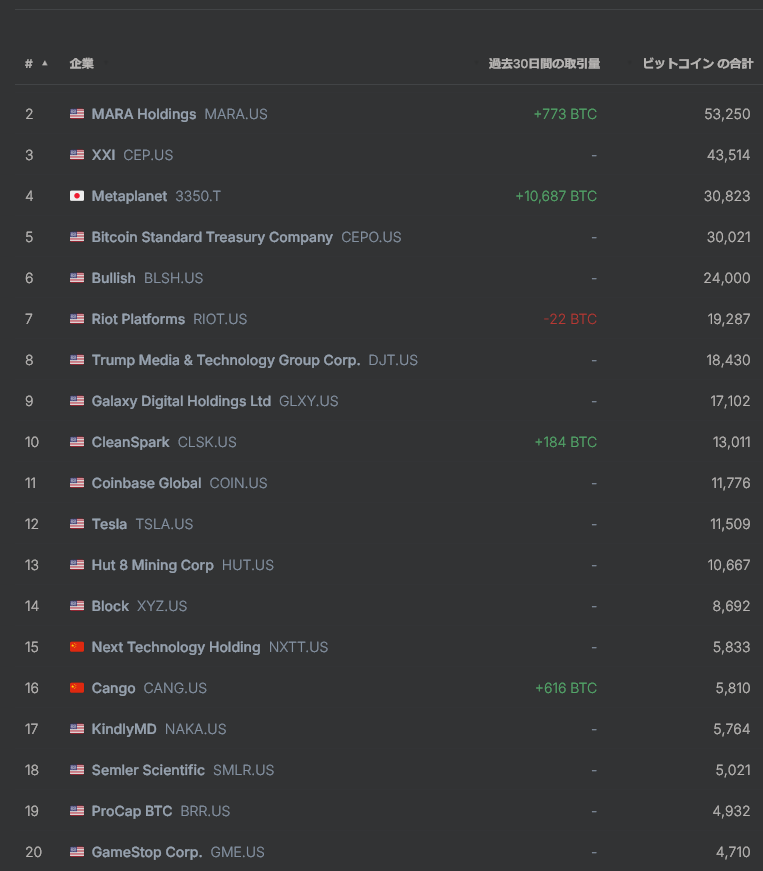Select the Galaxy Digital Holdings Ltd row name
The image size is (763, 871).
point(181,401)
